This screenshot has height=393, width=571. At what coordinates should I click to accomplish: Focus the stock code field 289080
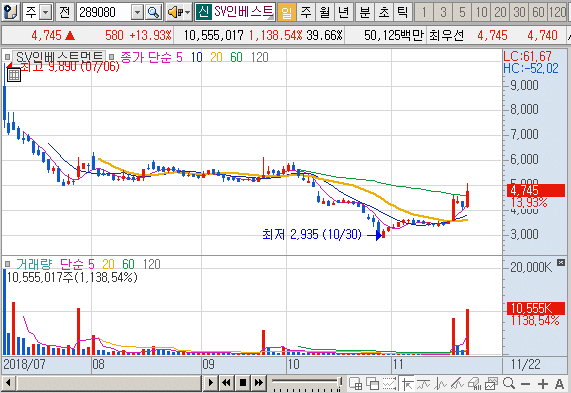(x=103, y=12)
